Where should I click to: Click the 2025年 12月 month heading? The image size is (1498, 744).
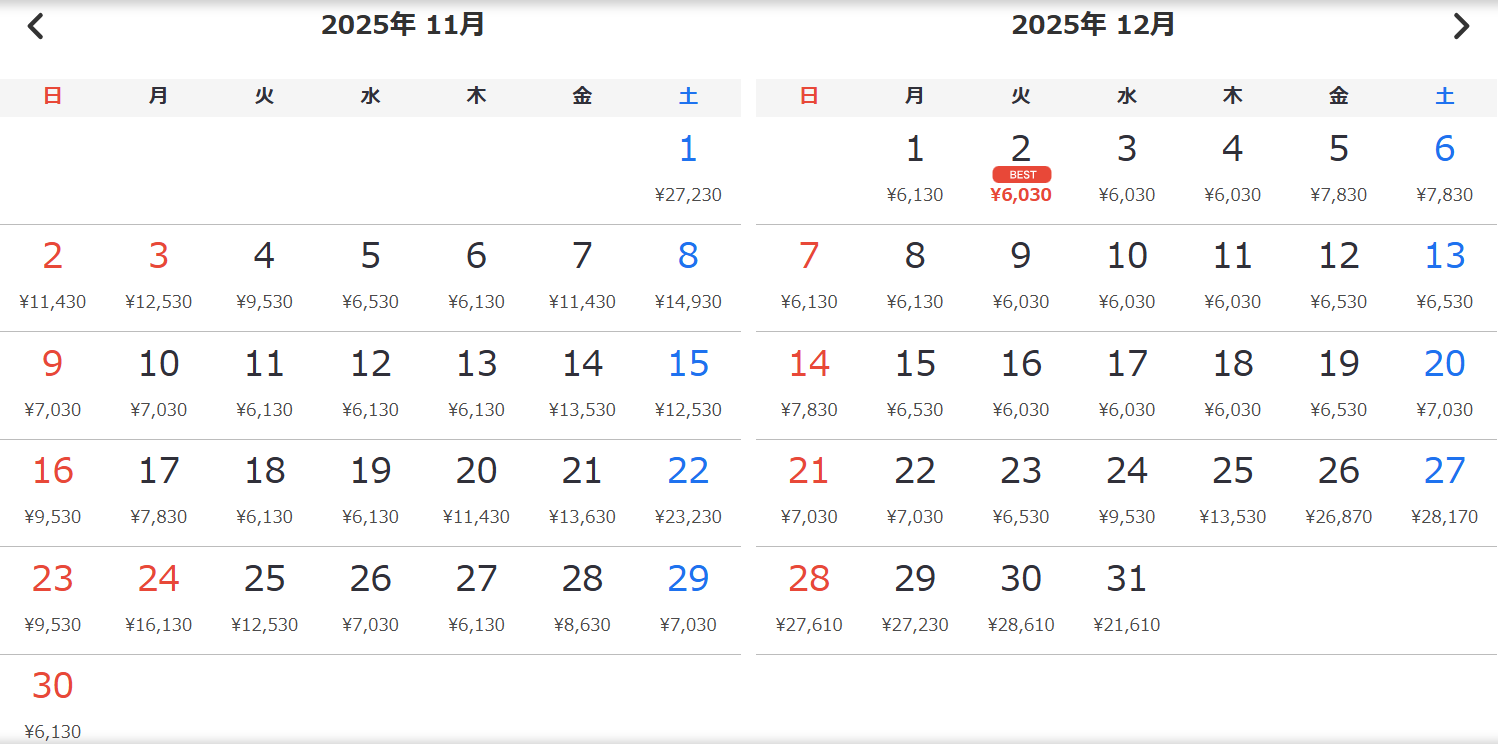[1093, 25]
